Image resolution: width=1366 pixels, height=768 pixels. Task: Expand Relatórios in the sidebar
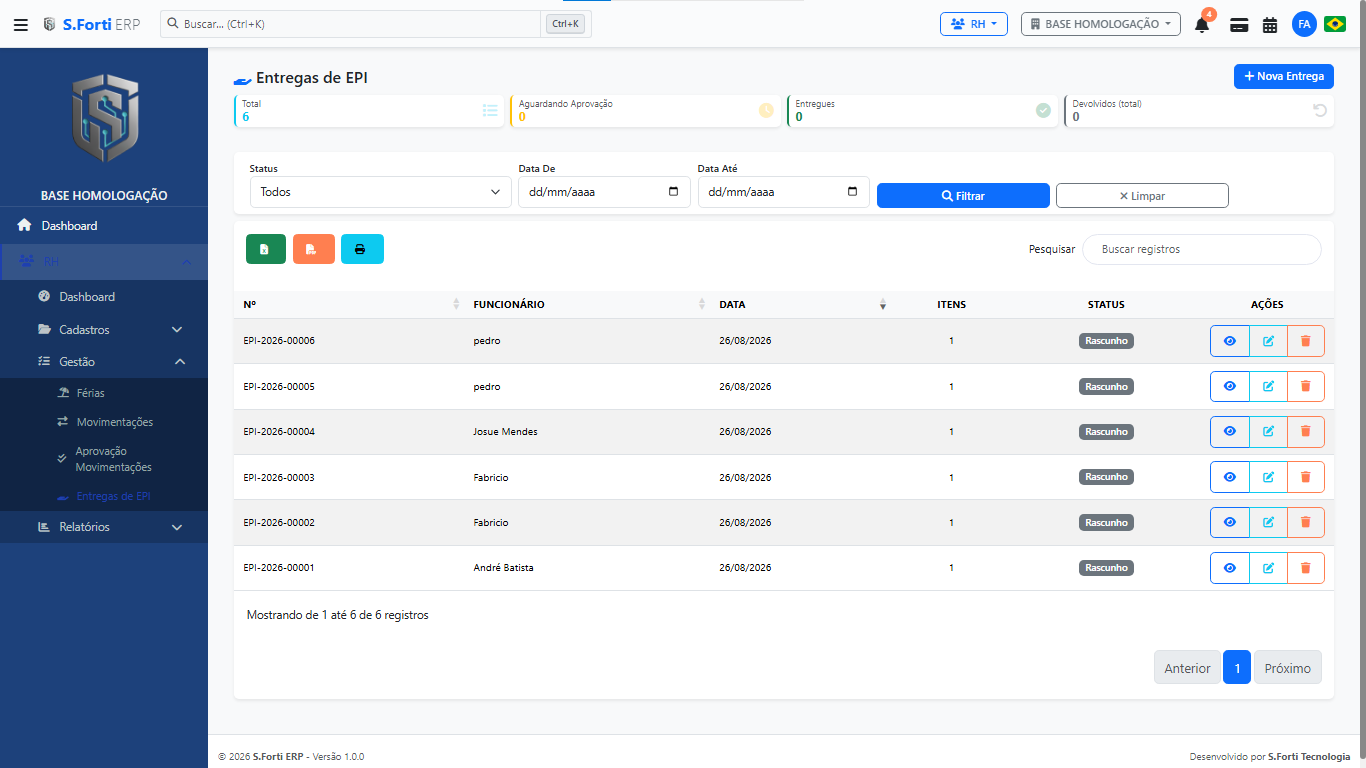coord(104,527)
